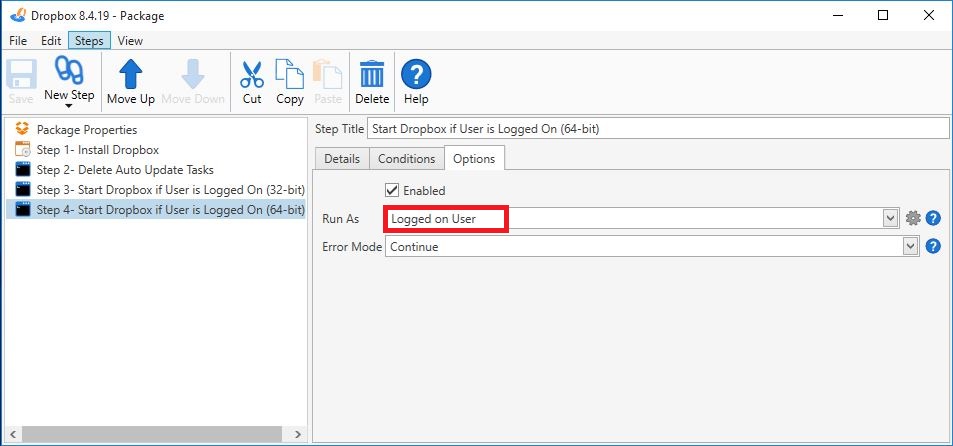Click the Move Down arrow icon
Screen dimensions: 953x446
point(193,74)
